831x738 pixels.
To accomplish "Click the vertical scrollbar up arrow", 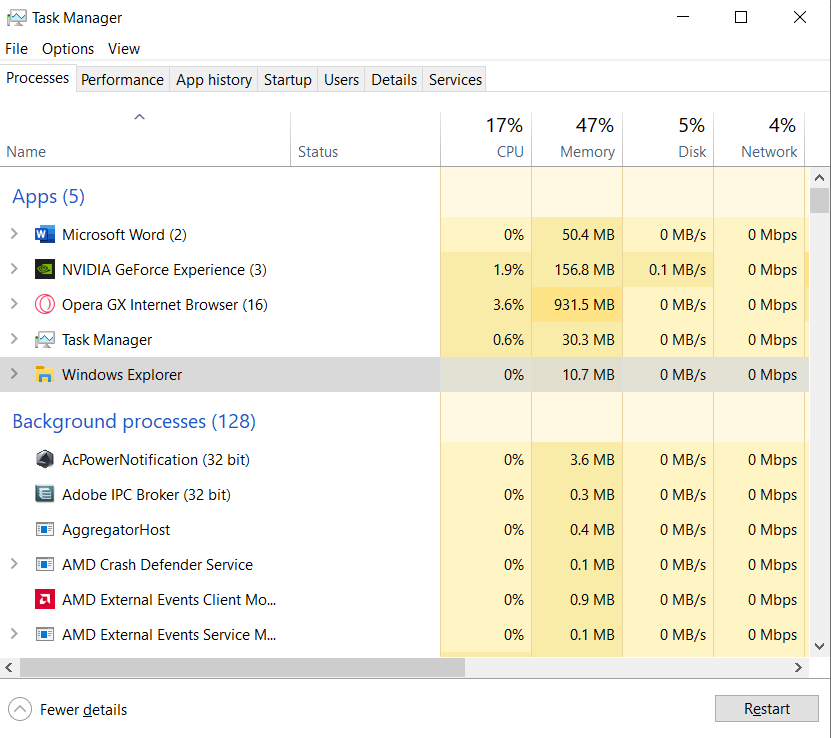I will click(819, 178).
